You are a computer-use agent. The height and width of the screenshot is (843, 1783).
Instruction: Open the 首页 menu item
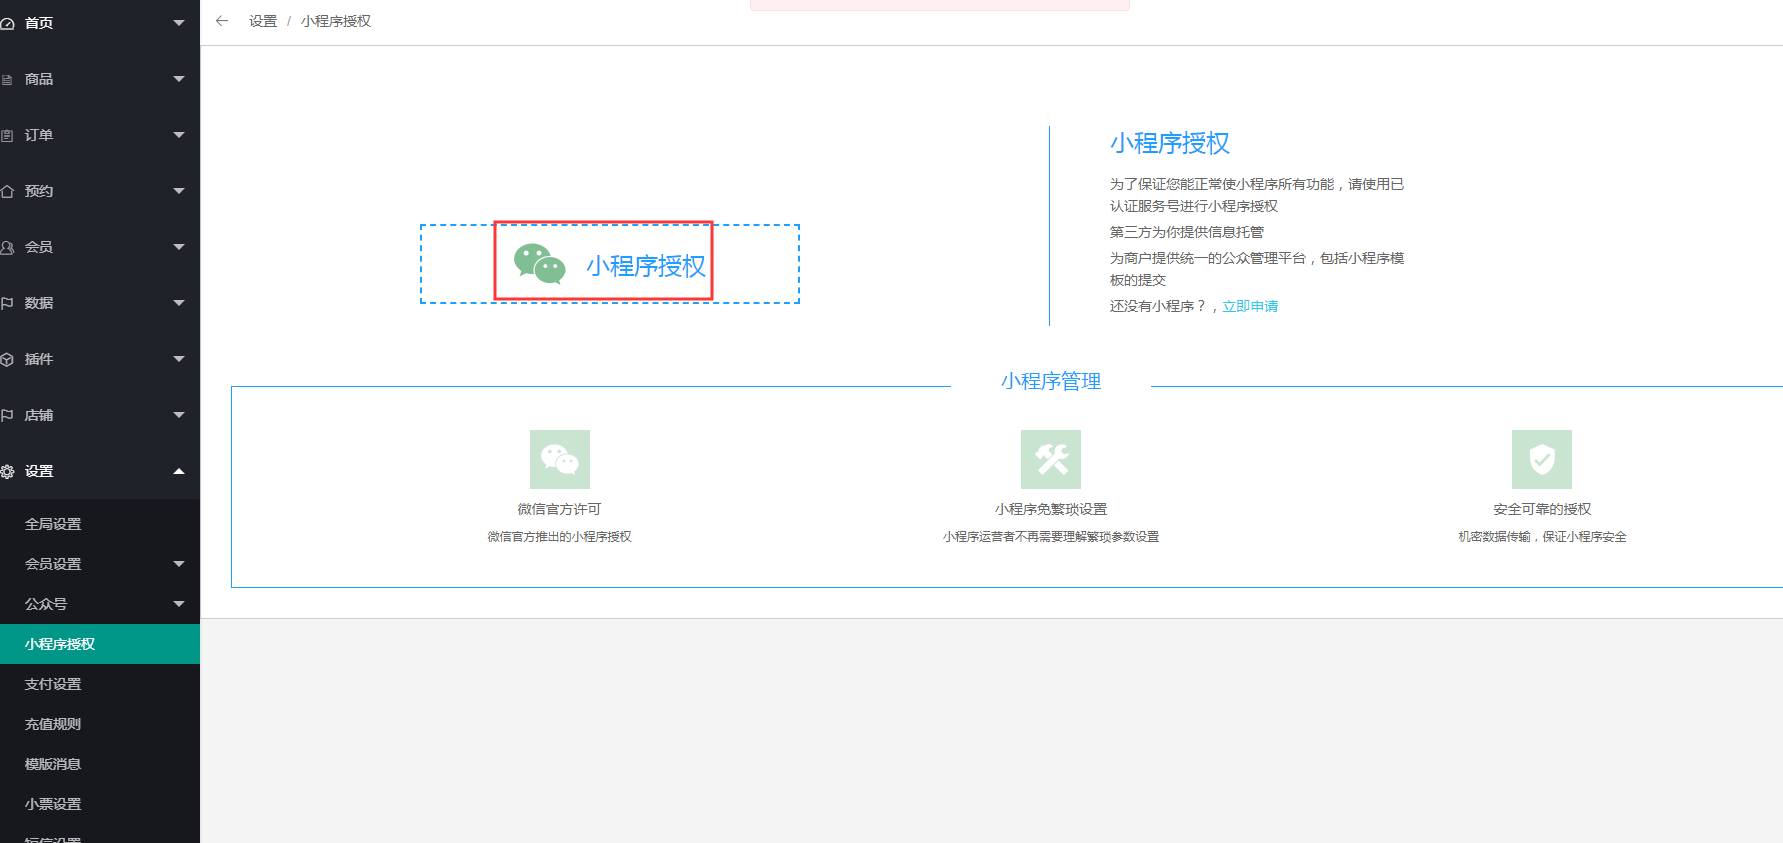pos(100,23)
